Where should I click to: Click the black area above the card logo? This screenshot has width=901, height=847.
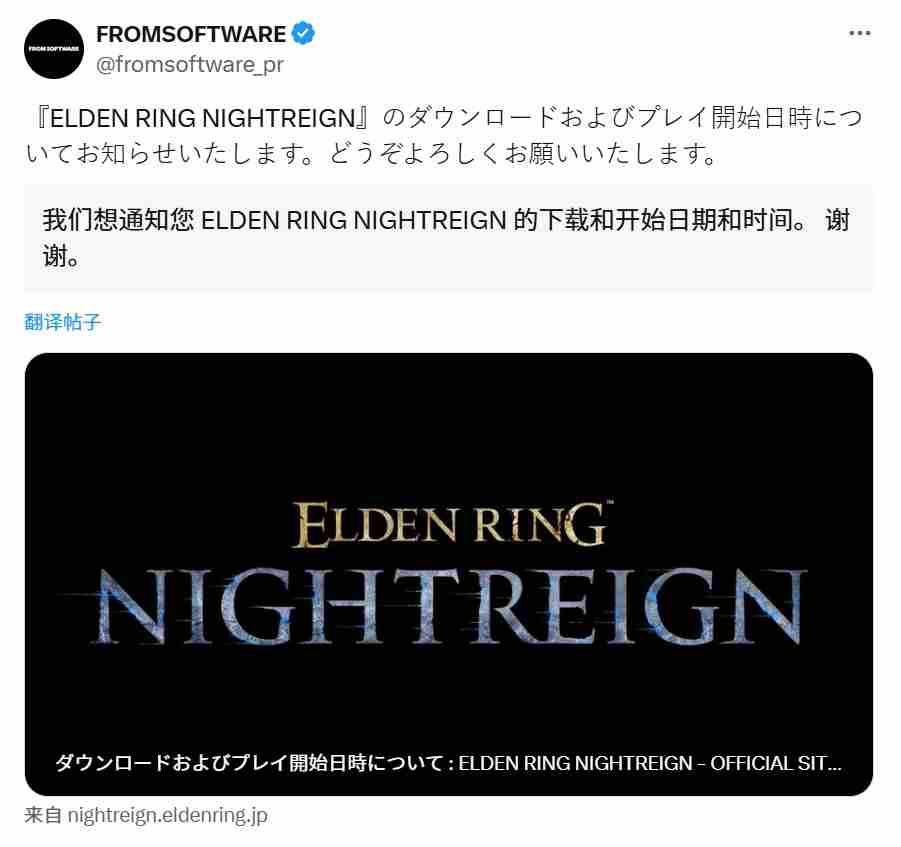[x=448, y=425]
